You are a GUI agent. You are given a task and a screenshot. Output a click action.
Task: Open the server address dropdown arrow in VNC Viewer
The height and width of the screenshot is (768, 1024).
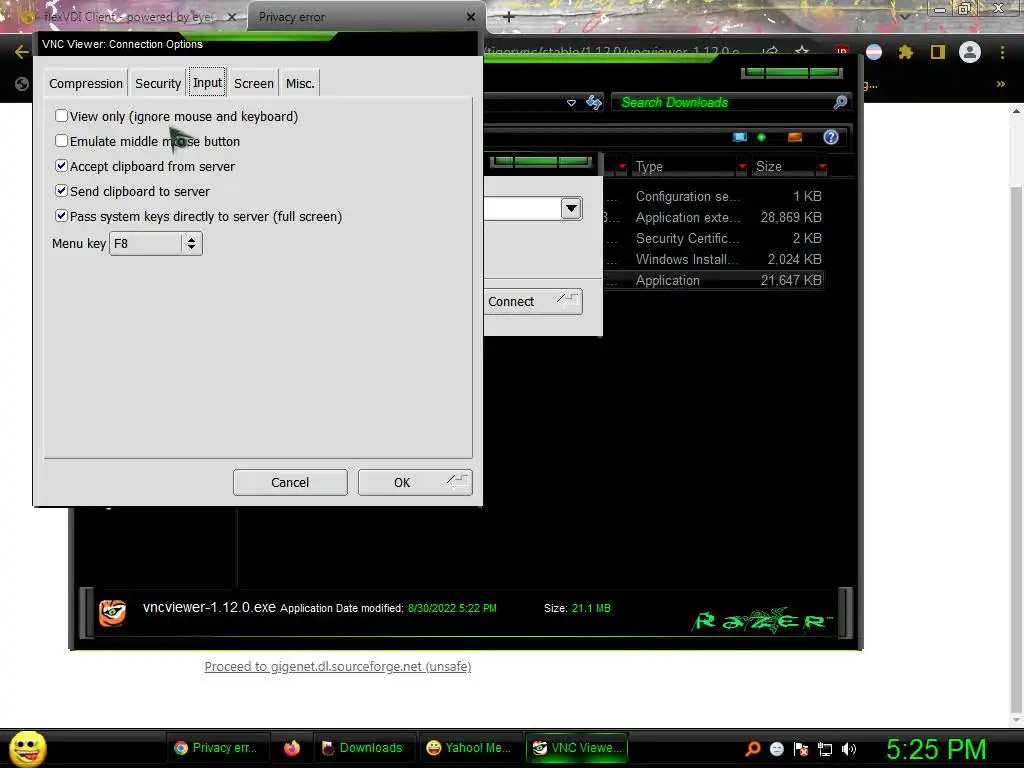(x=571, y=208)
